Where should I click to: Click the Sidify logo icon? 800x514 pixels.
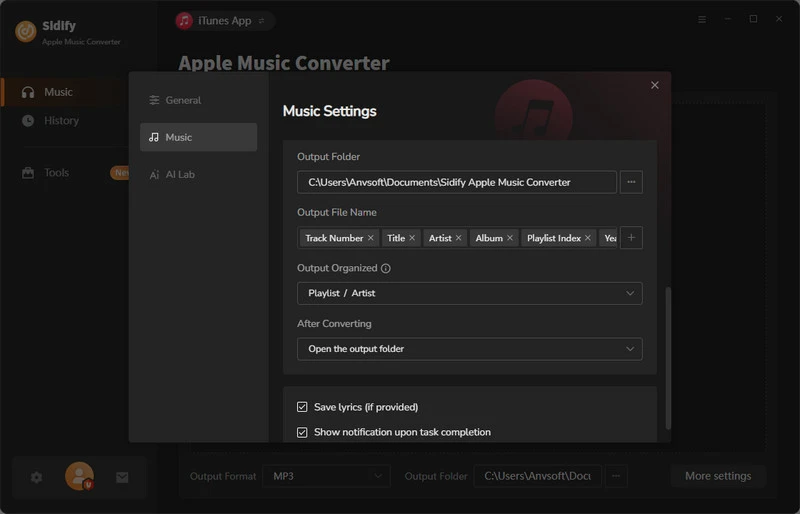pos(26,32)
